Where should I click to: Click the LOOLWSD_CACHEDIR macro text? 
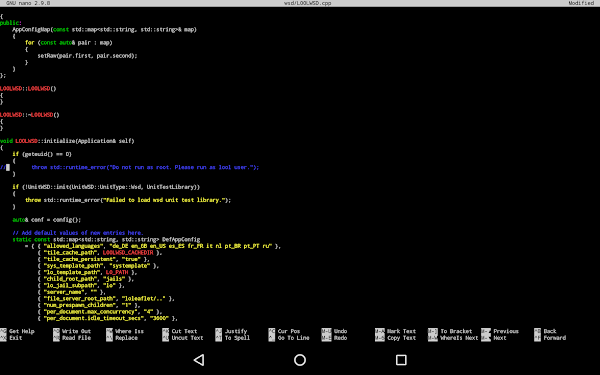pyautogui.click(x=128, y=253)
